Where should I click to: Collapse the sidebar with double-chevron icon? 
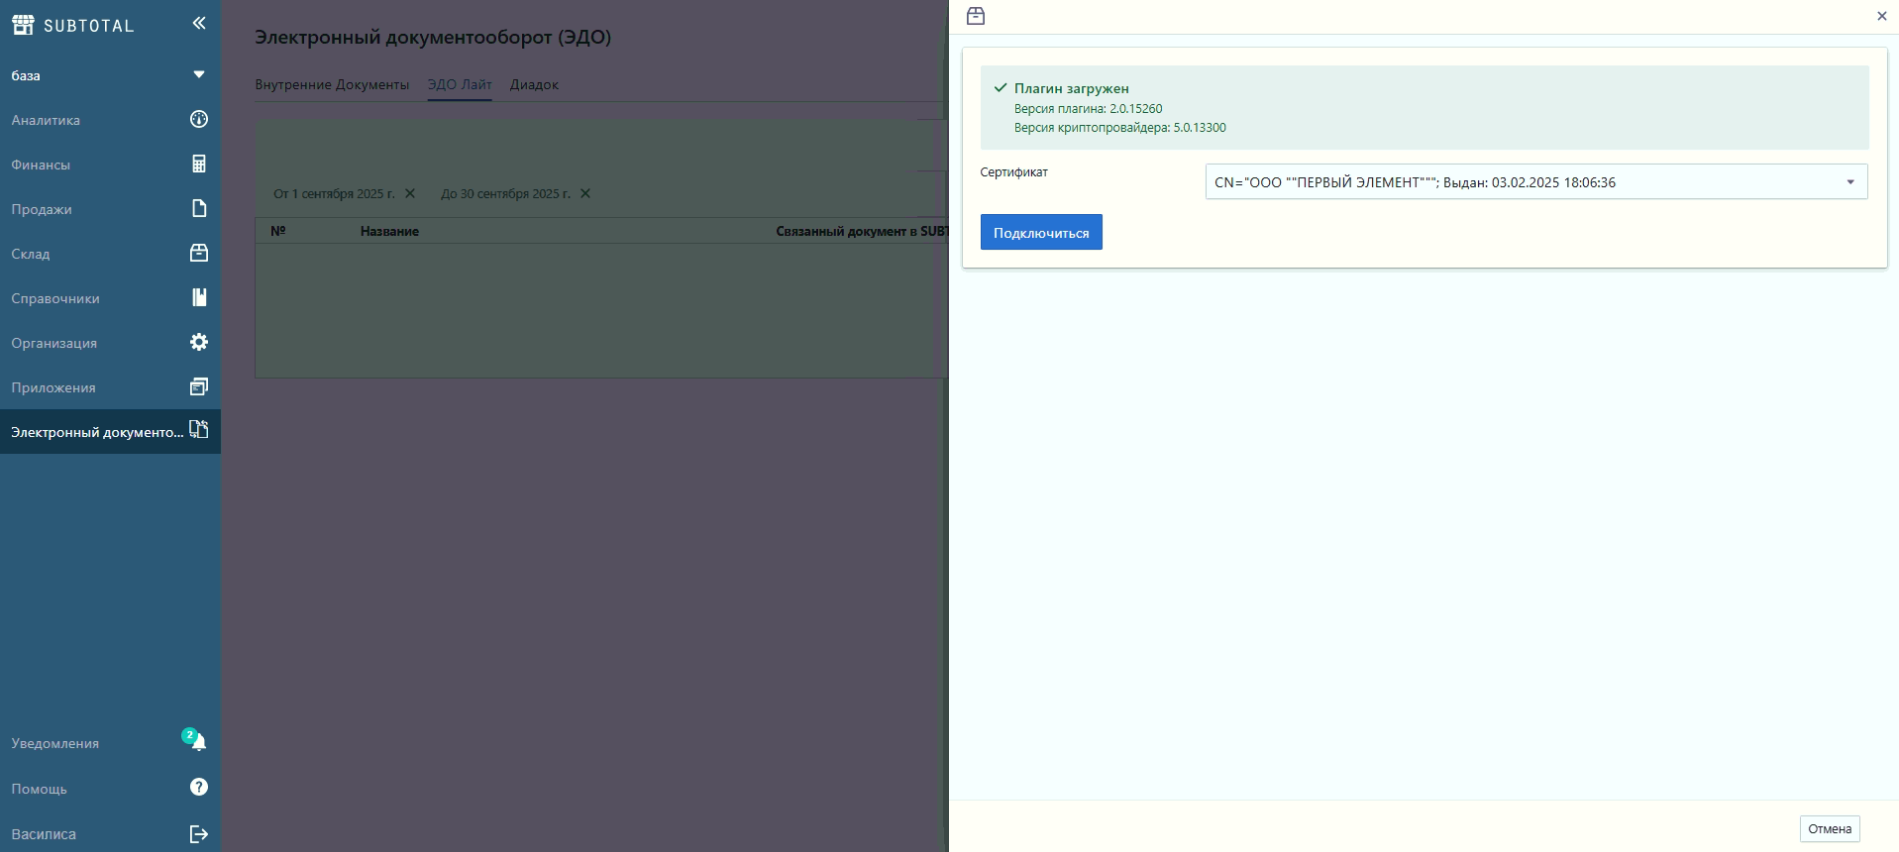point(199,23)
